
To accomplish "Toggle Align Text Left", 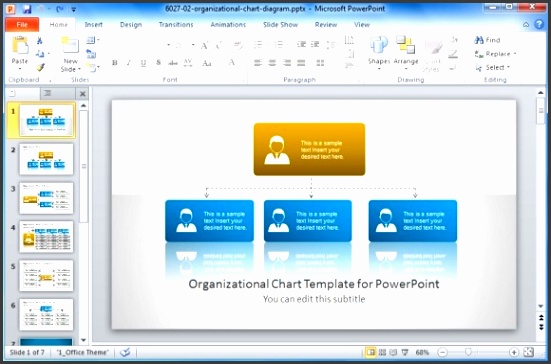I will 258,63.
